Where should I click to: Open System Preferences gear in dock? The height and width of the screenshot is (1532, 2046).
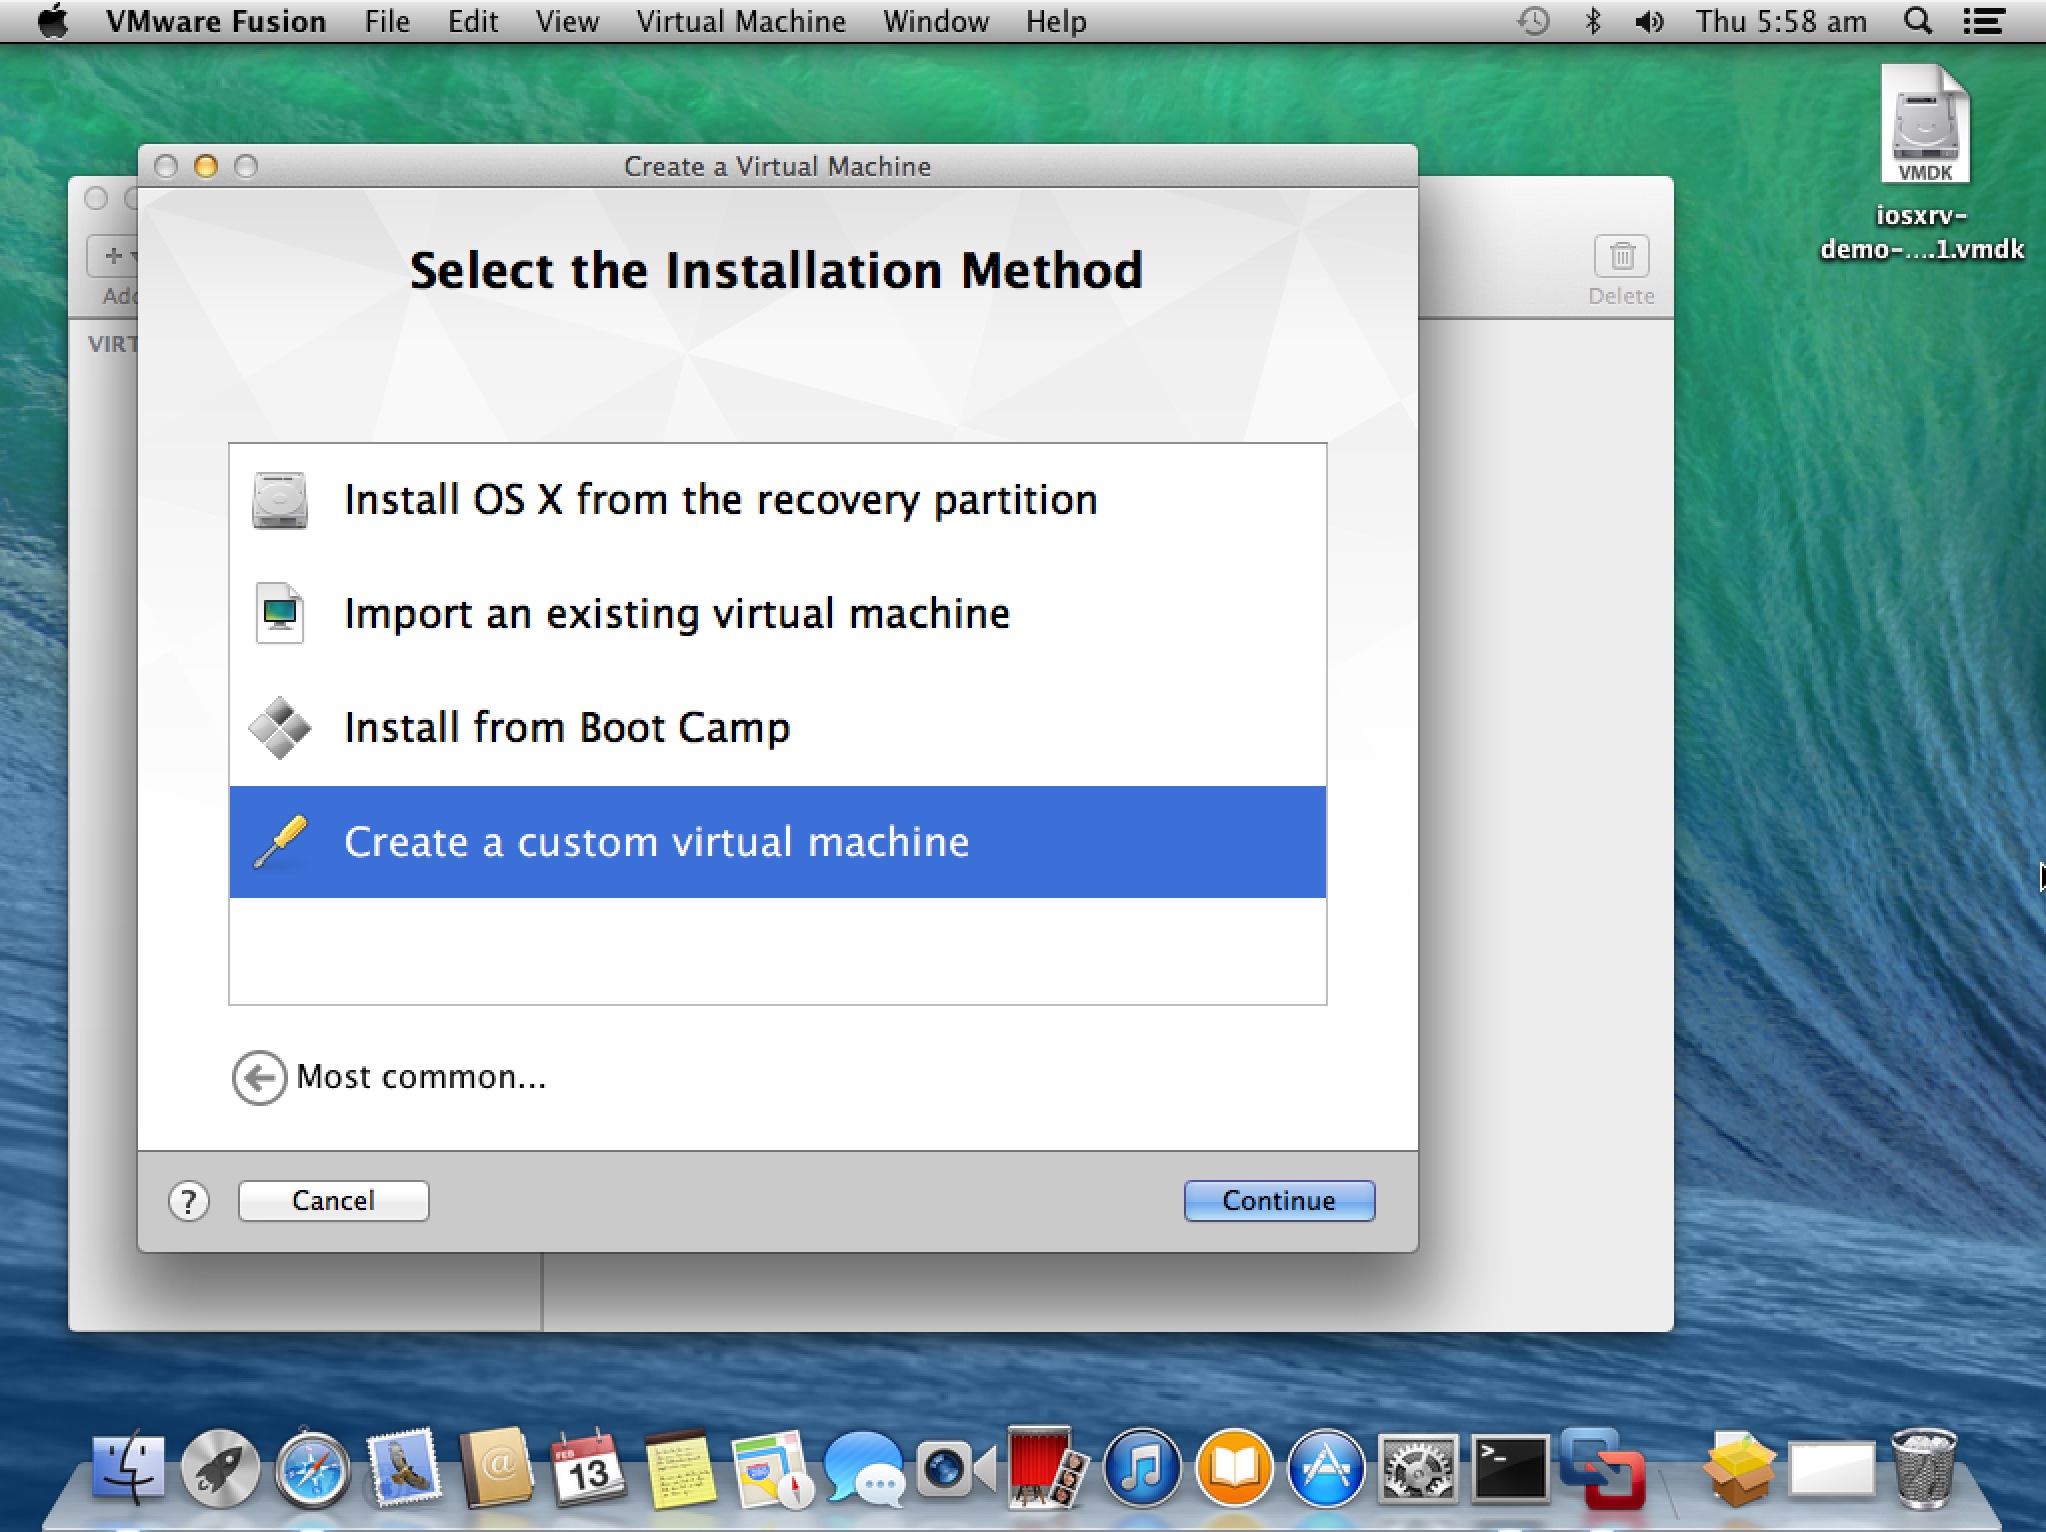pyautogui.click(x=1418, y=1470)
